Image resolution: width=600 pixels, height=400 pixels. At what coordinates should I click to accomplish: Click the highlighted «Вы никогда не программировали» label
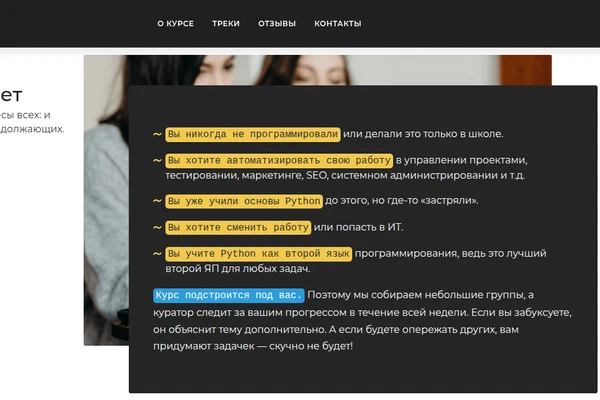pyautogui.click(x=253, y=134)
